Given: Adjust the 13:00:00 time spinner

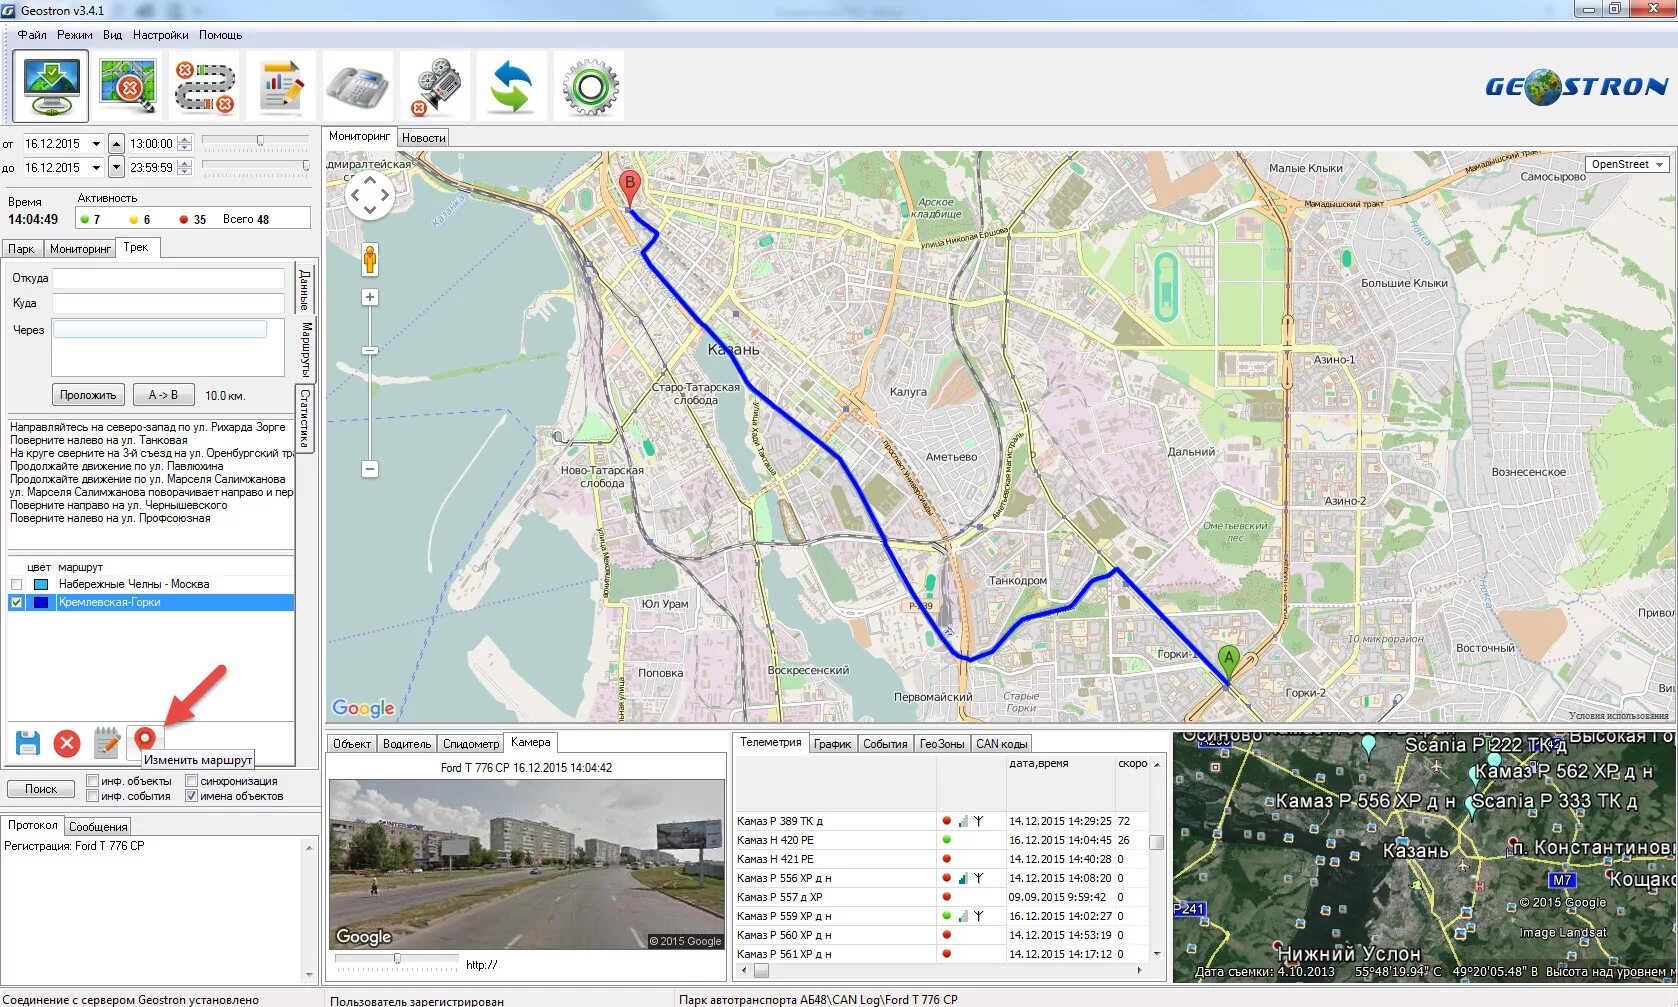Looking at the screenshot, I should (184, 144).
